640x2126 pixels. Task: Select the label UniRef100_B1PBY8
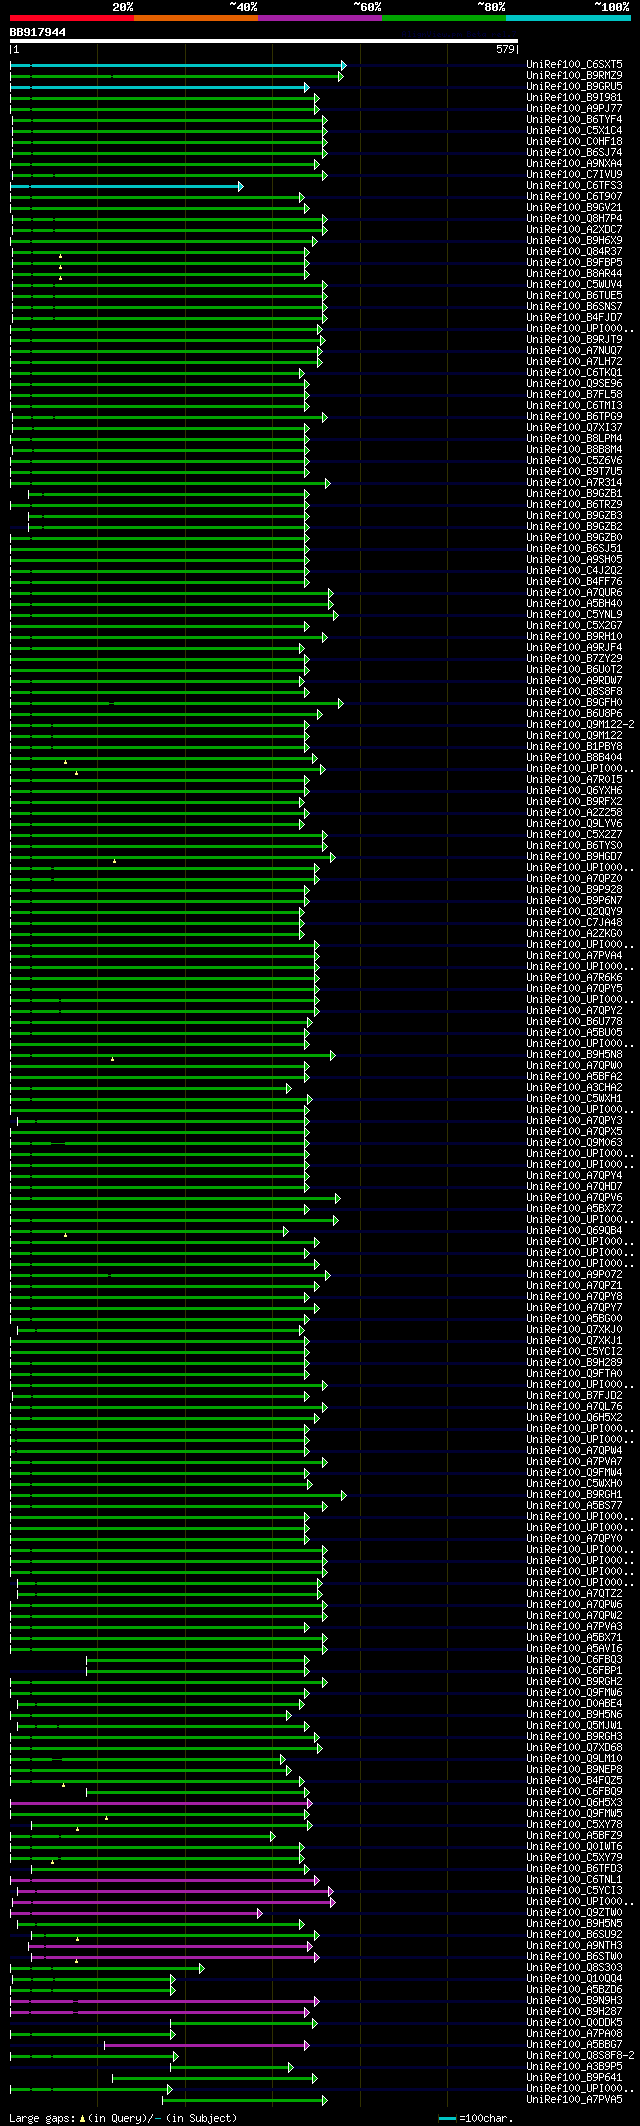(x=574, y=746)
